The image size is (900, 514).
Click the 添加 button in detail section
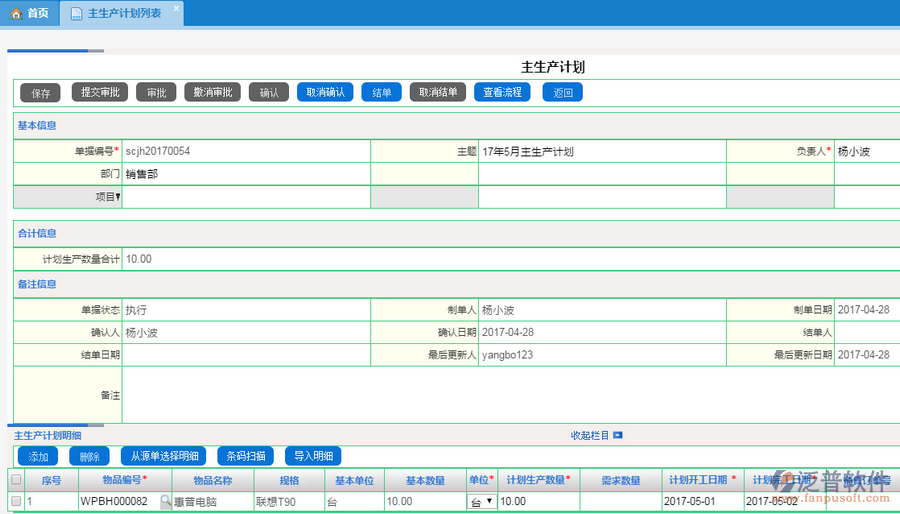tap(38, 456)
